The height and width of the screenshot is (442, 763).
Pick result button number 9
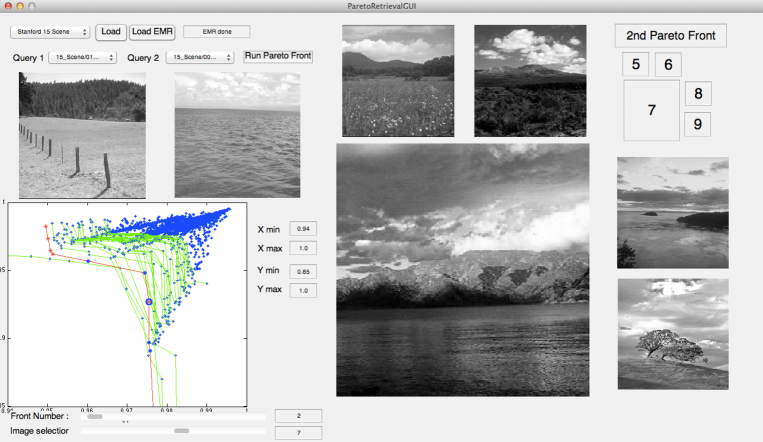pos(698,125)
